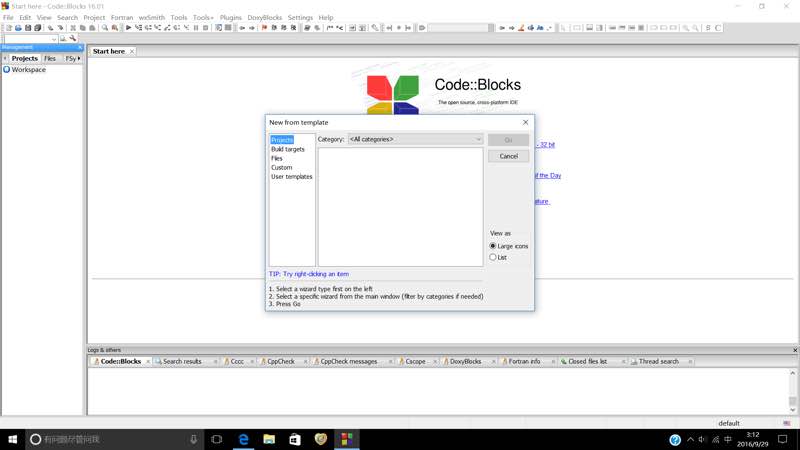This screenshot has height=450, width=800.
Task: Open the File menu
Action: click(8, 17)
